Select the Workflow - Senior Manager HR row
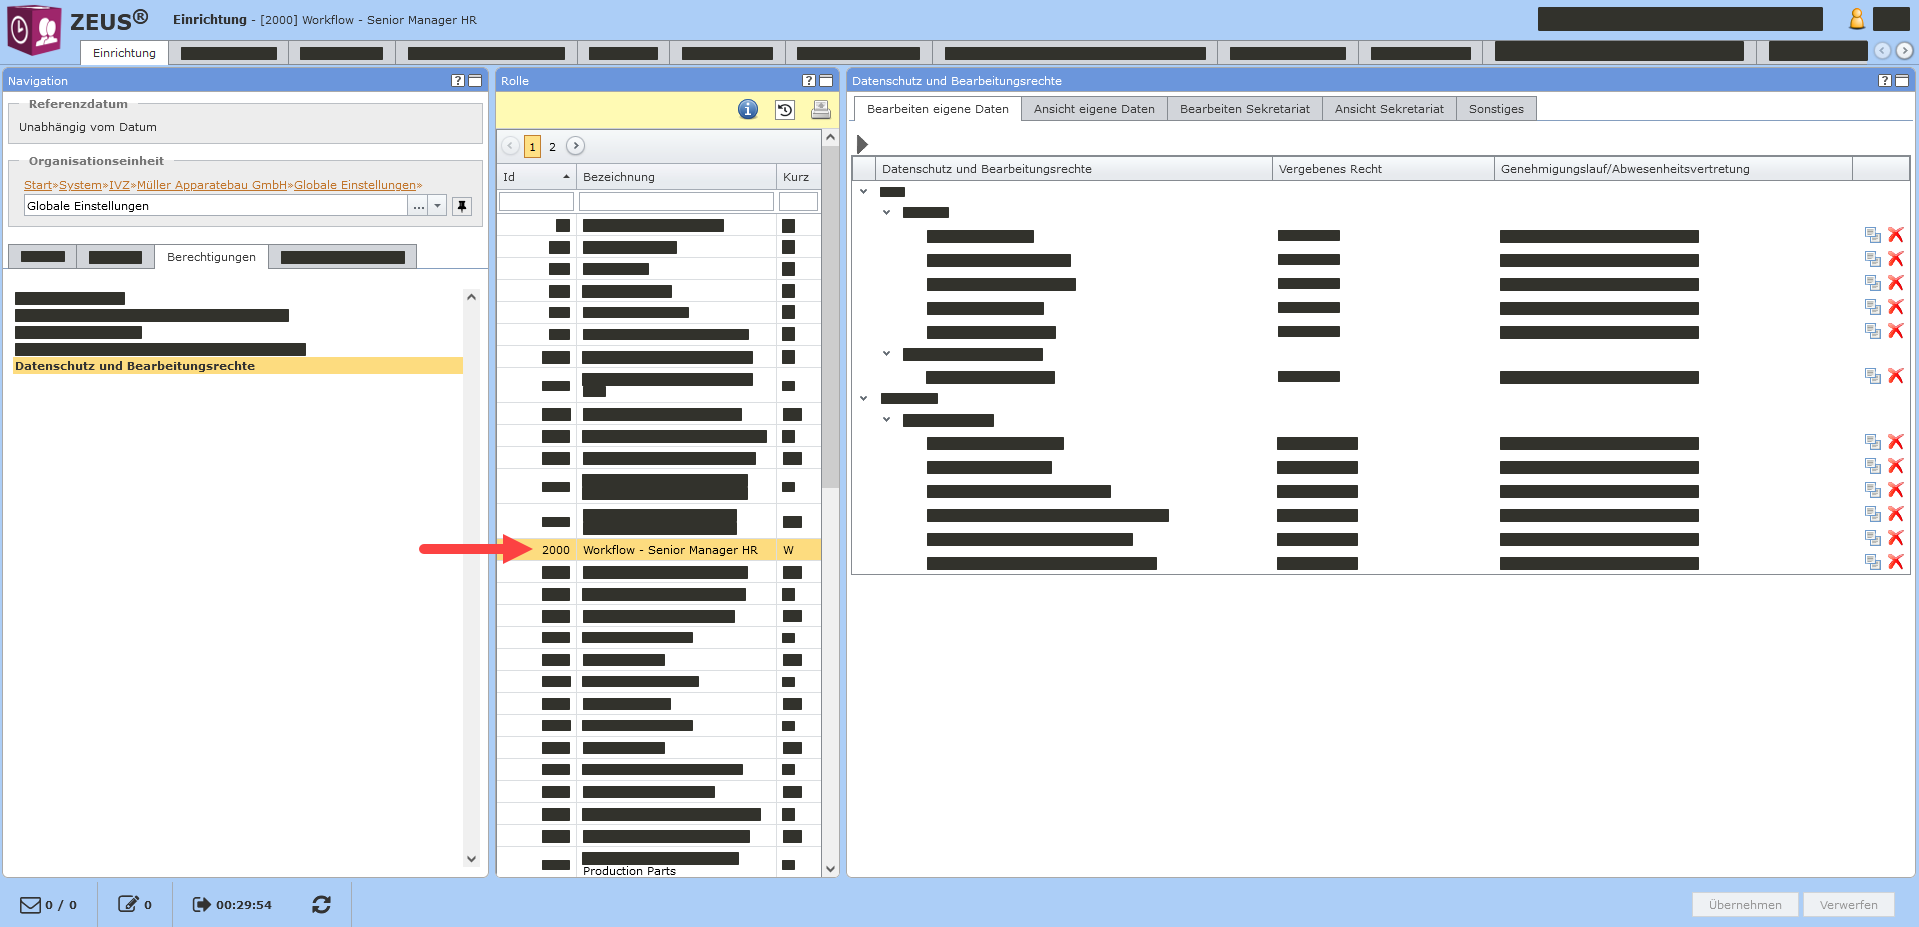Screen dimensions: 1919x927 (669, 550)
